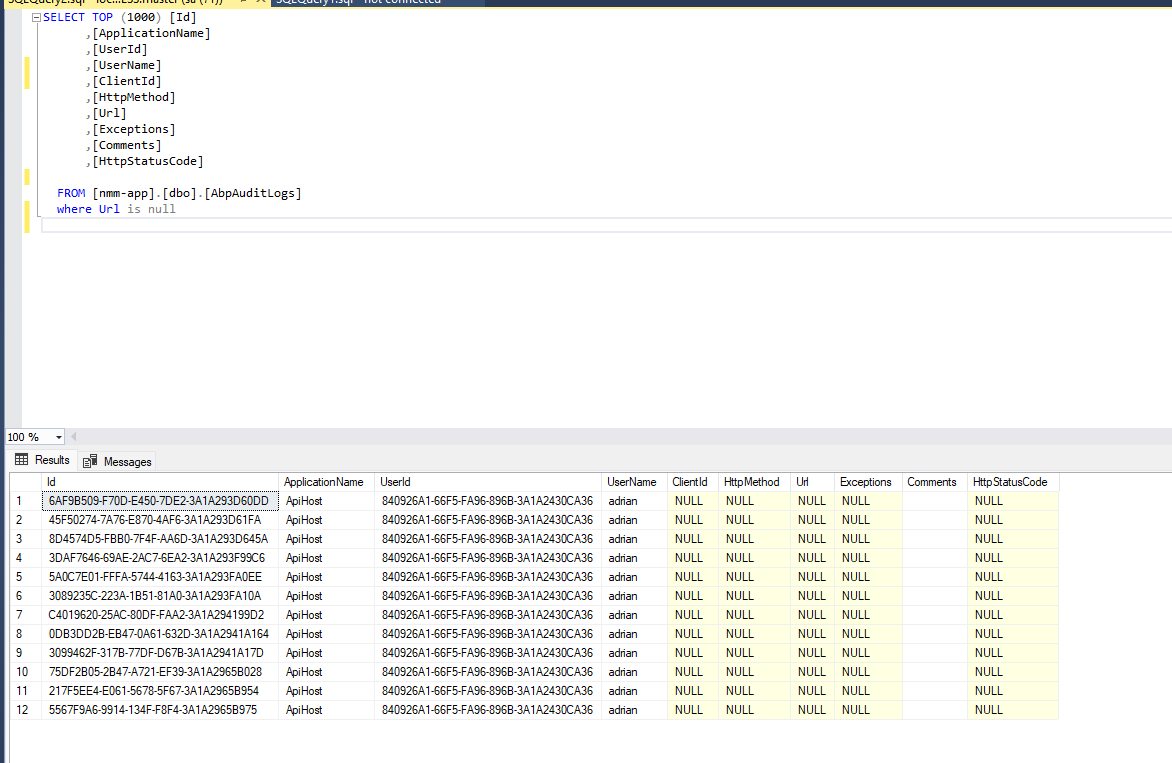Image resolution: width=1172 pixels, height=763 pixels.
Task: Open the Messages tab
Action: [127, 461]
